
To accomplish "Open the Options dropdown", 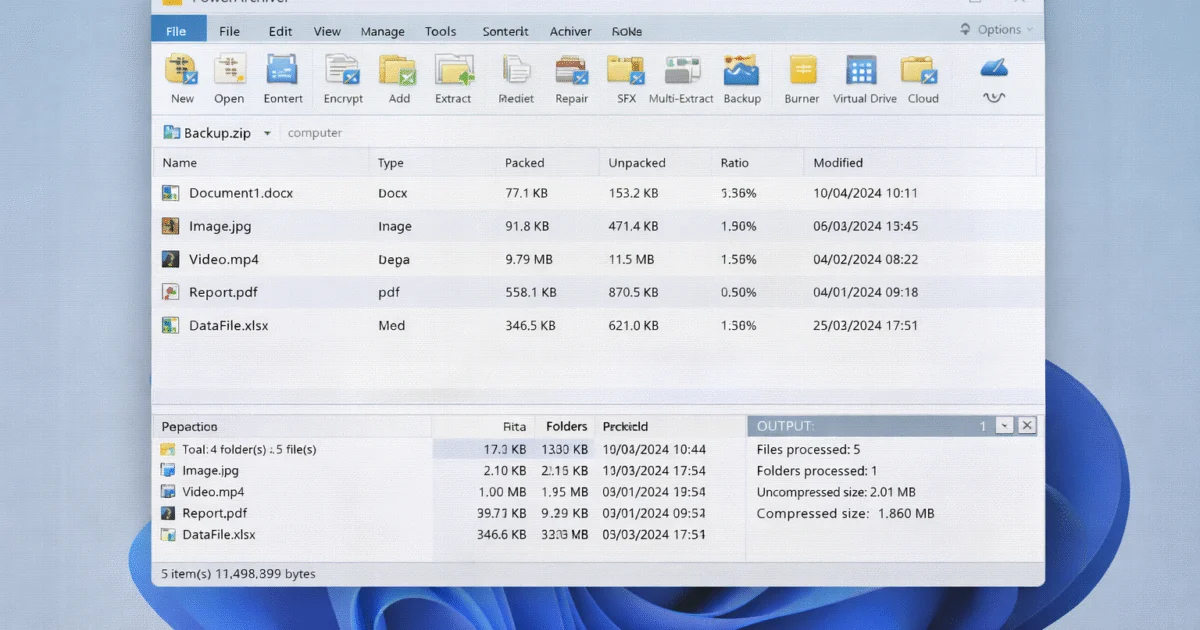I will 995,29.
